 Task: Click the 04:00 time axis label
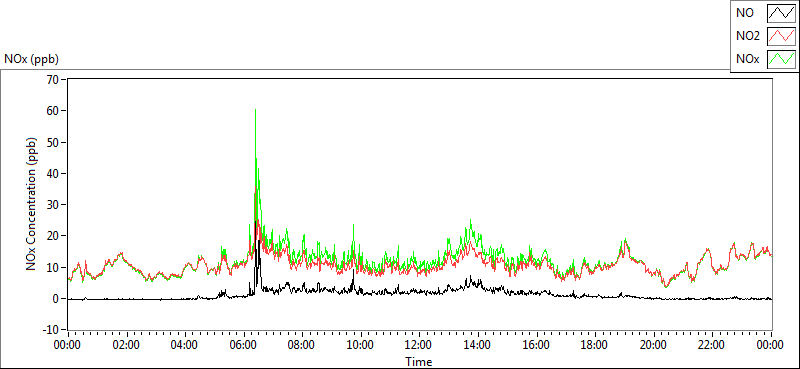185,345
